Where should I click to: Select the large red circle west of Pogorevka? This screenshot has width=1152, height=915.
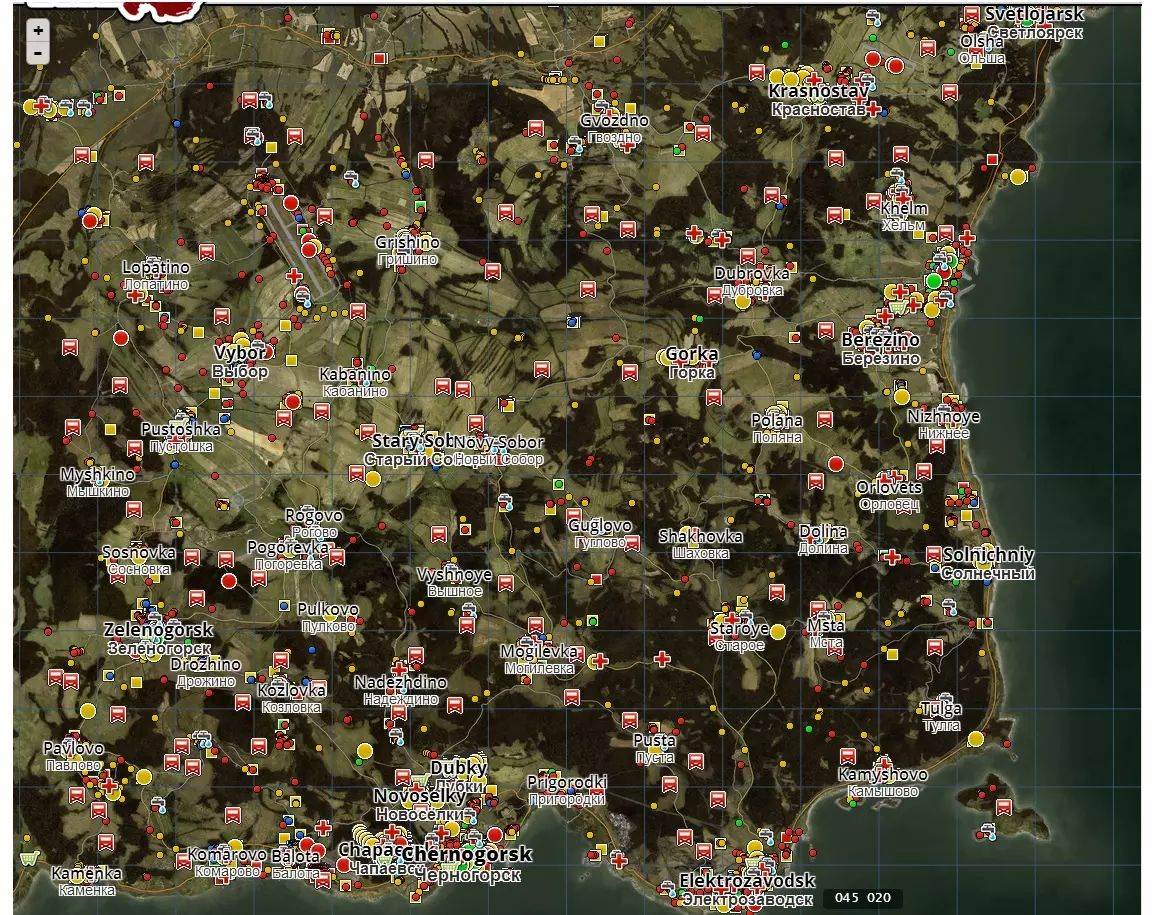click(x=229, y=581)
